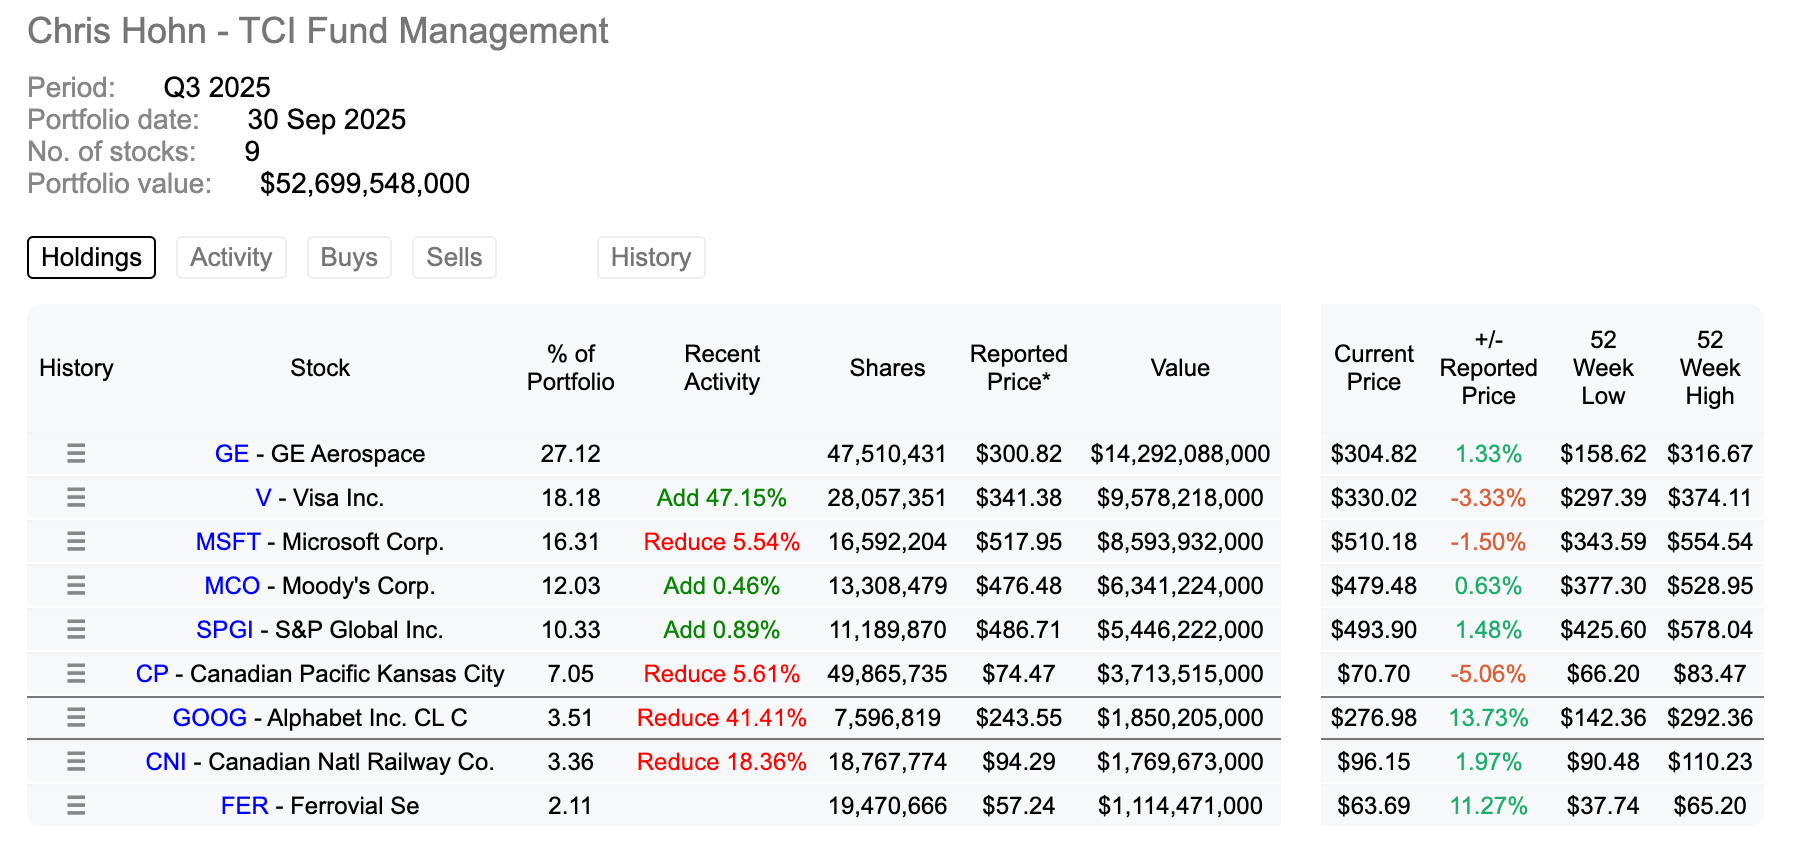Go to the History tab
Viewport: 1816px width, 846px height.
[x=651, y=258]
